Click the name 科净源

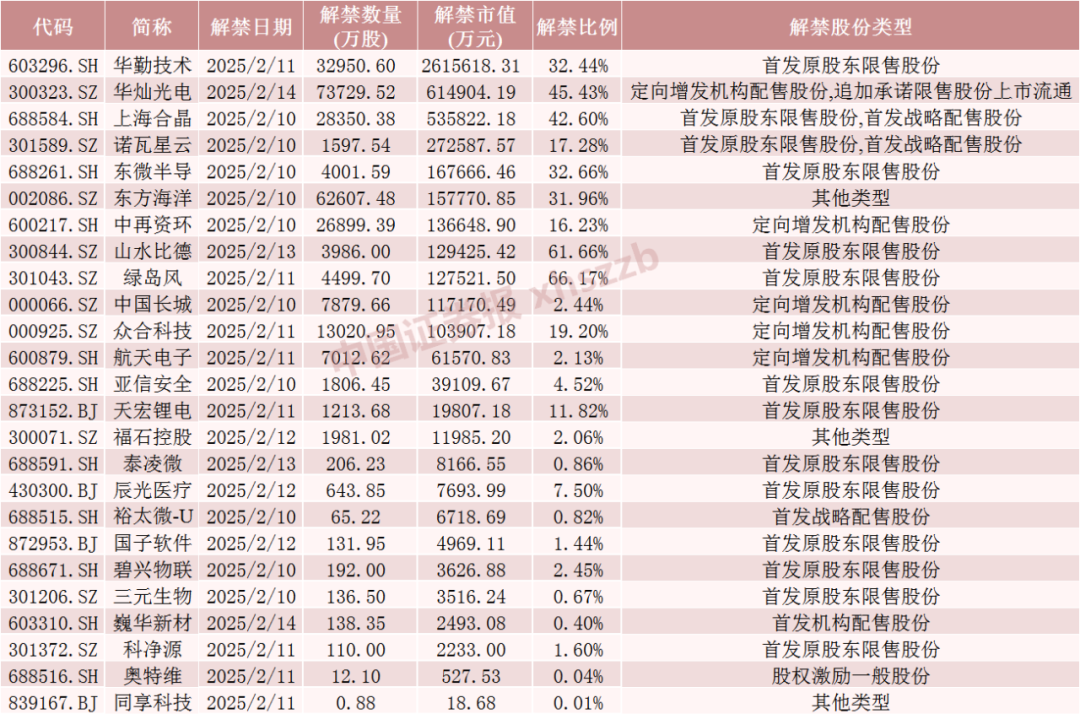pyautogui.click(x=152, y=649)
